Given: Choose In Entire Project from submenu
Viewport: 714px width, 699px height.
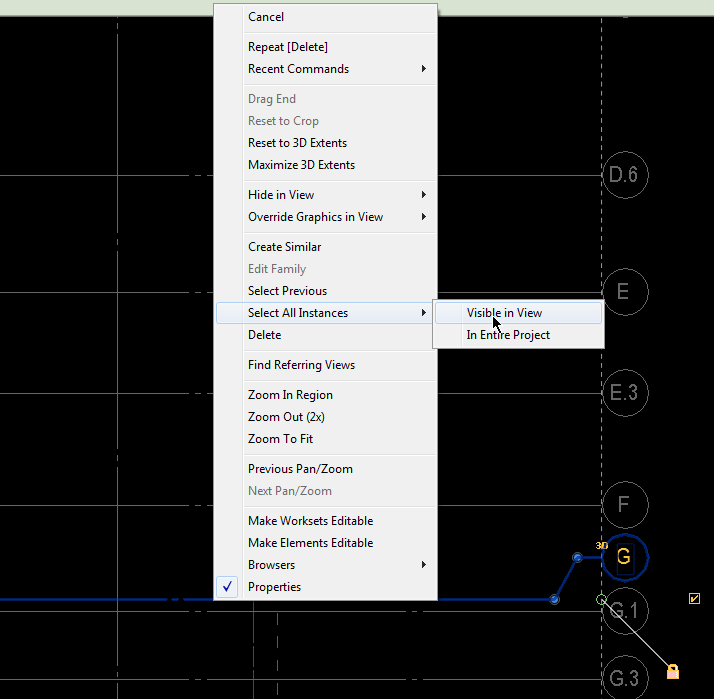Looking at the screenshot, I should [x=508, y=335].
